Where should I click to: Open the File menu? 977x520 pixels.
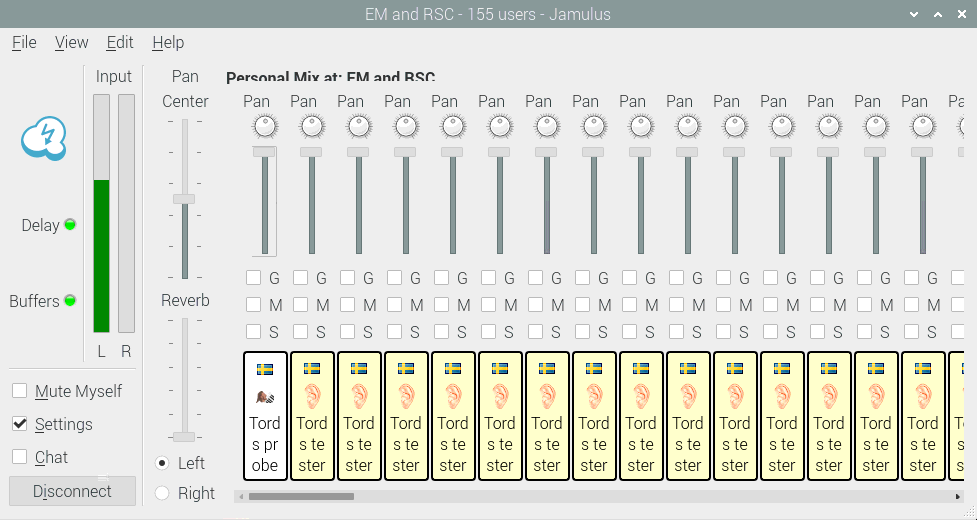(24, 42)
